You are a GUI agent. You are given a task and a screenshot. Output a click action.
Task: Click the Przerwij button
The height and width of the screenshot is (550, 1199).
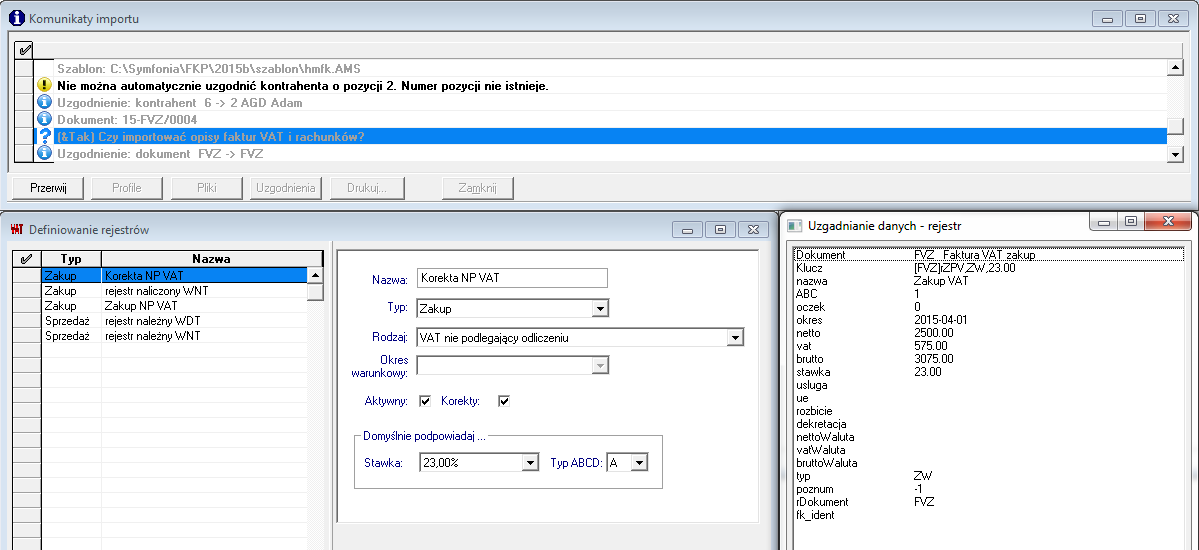49,187
